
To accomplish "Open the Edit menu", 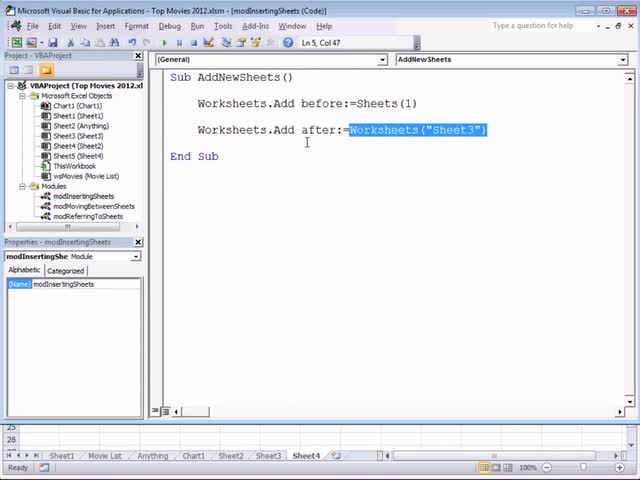I will 54,26.
